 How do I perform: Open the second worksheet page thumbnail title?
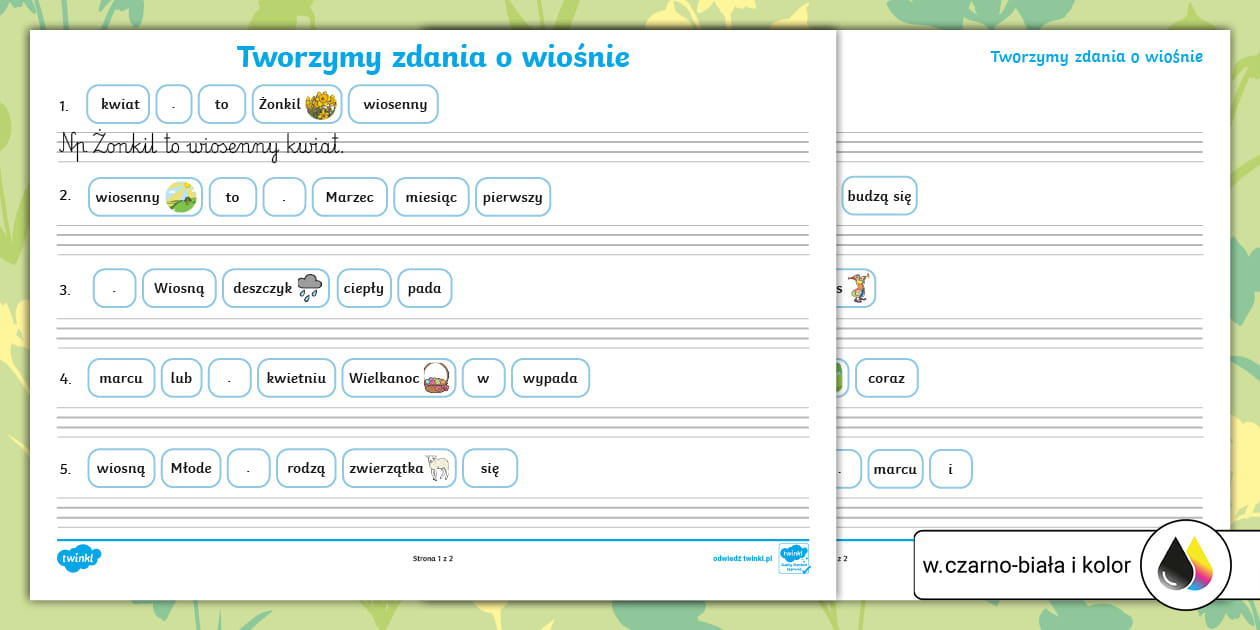coord(1096,57)
